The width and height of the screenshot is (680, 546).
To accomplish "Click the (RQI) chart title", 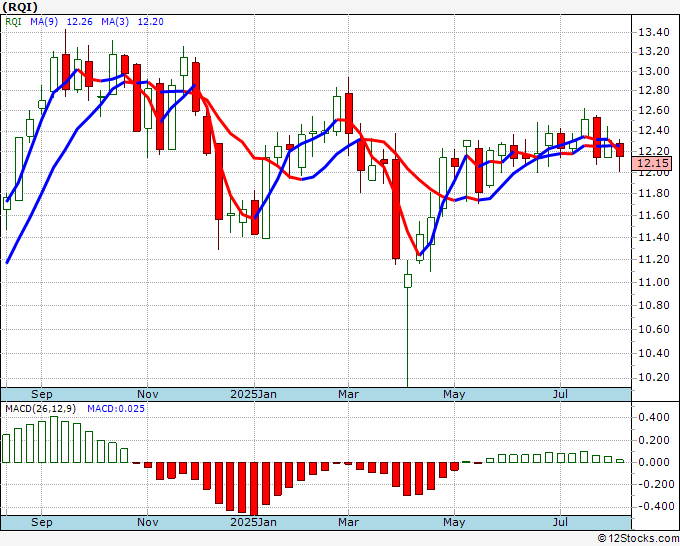I will [20, 7].
